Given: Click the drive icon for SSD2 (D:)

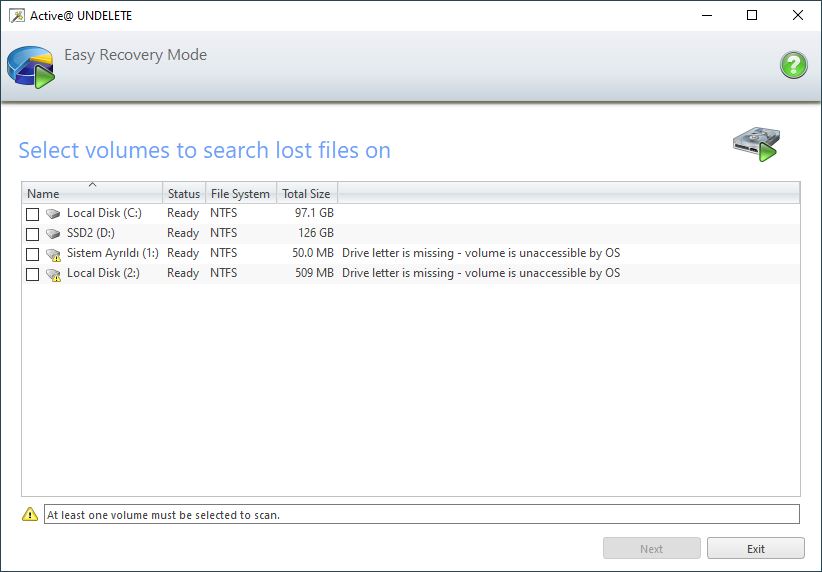Looking at the screenshot, I should 53,233.
